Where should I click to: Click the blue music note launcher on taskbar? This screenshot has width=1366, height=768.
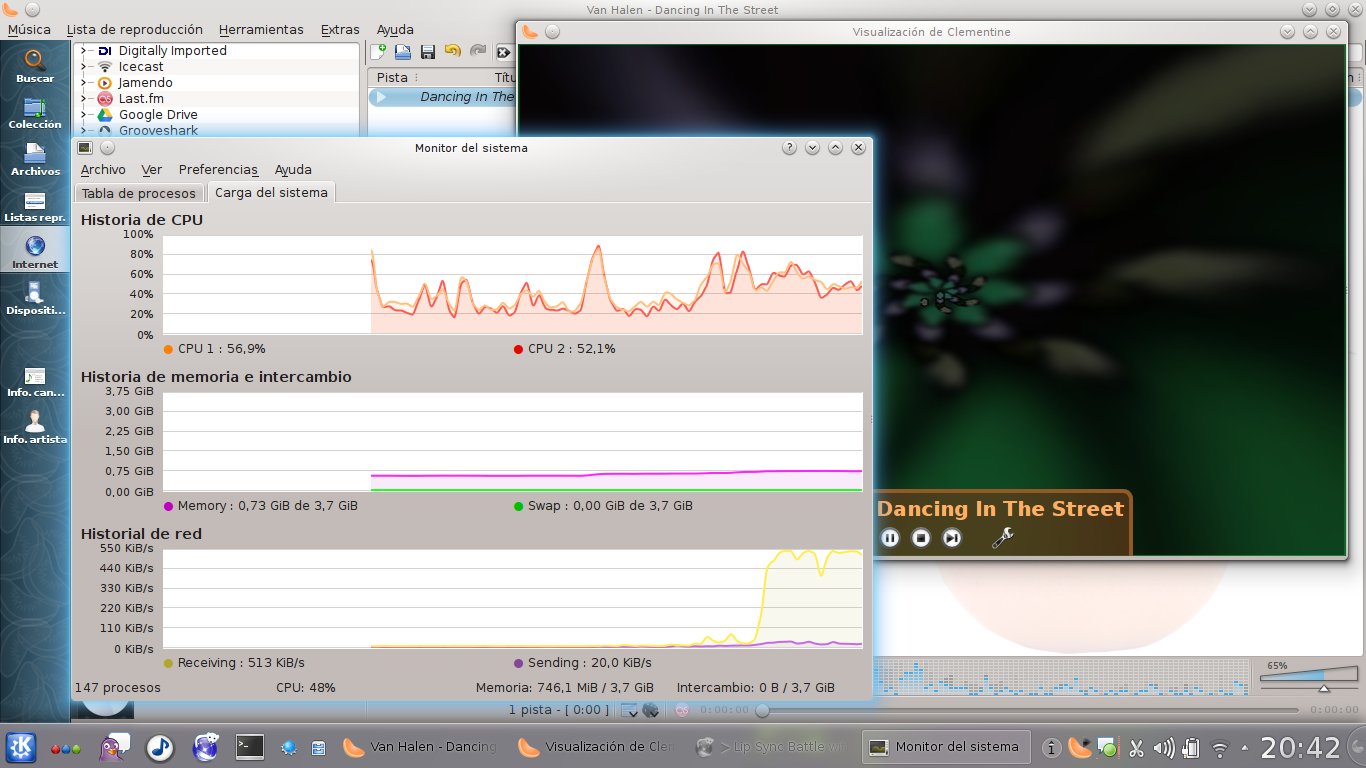[159, 746]
